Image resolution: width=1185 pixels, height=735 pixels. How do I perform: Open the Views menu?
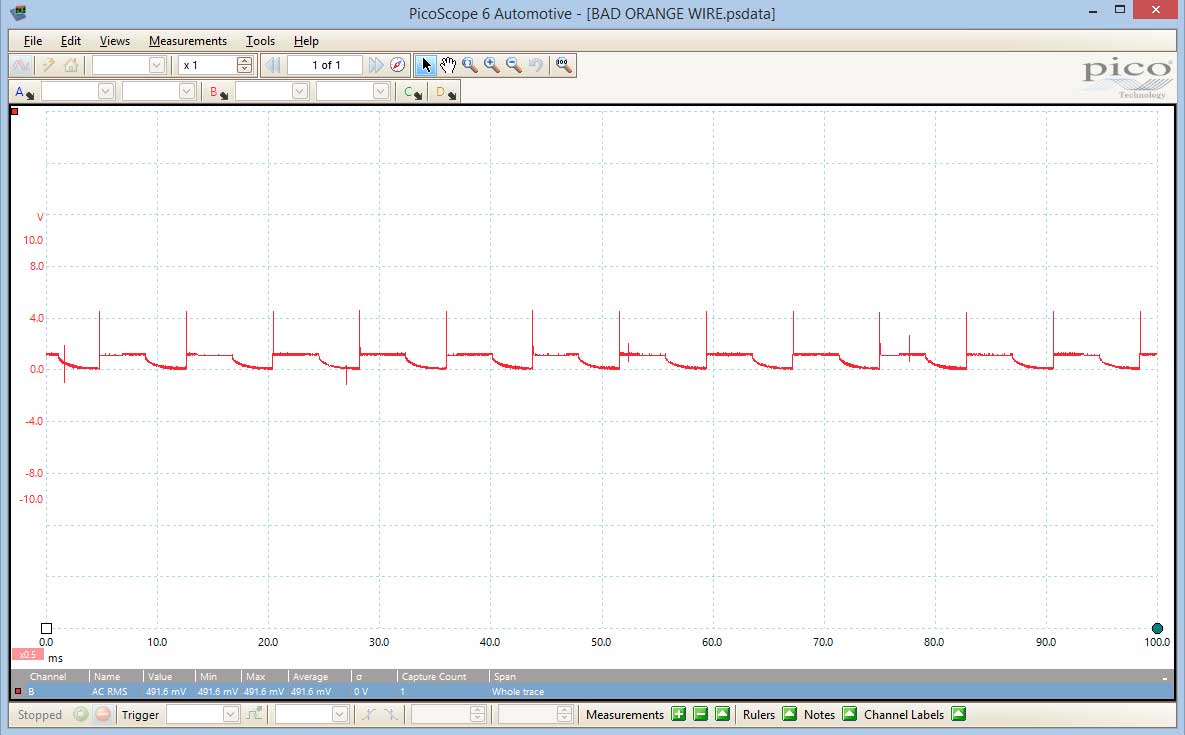[114, 41]
